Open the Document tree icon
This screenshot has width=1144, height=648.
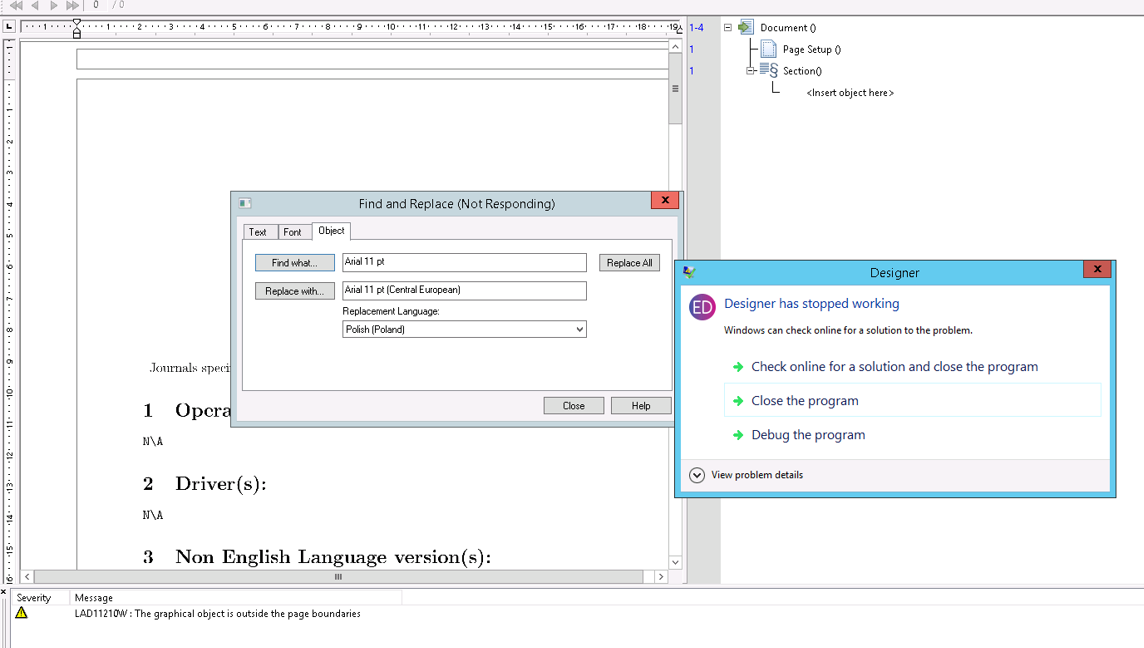click(x=745, y=27)
